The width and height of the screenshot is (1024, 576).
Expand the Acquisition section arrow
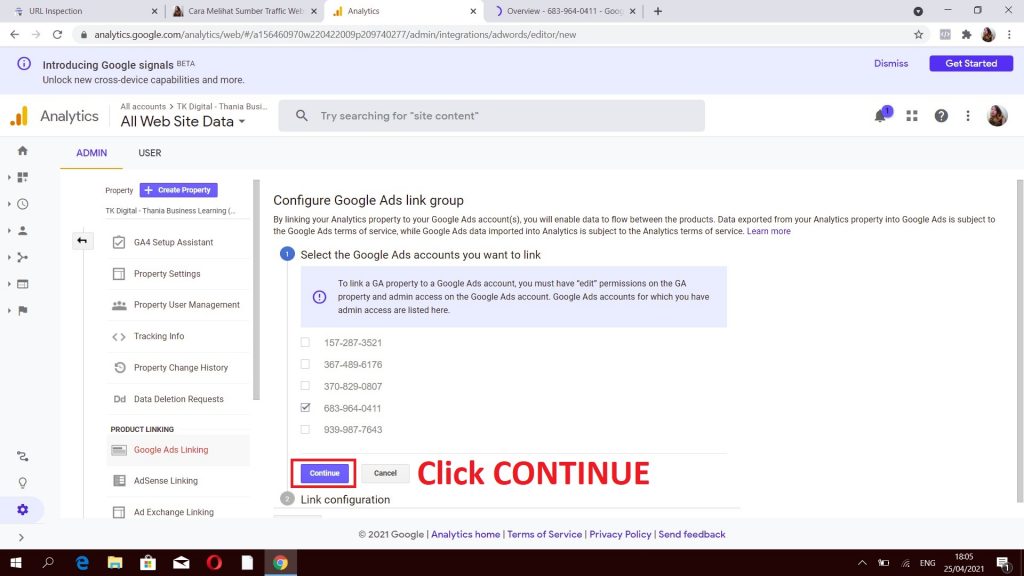coord(9,257)
